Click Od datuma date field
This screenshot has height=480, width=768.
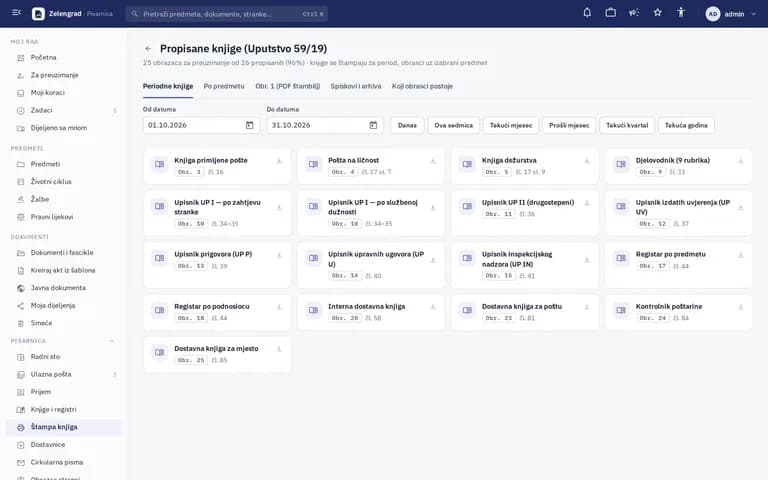coord(201,125)
